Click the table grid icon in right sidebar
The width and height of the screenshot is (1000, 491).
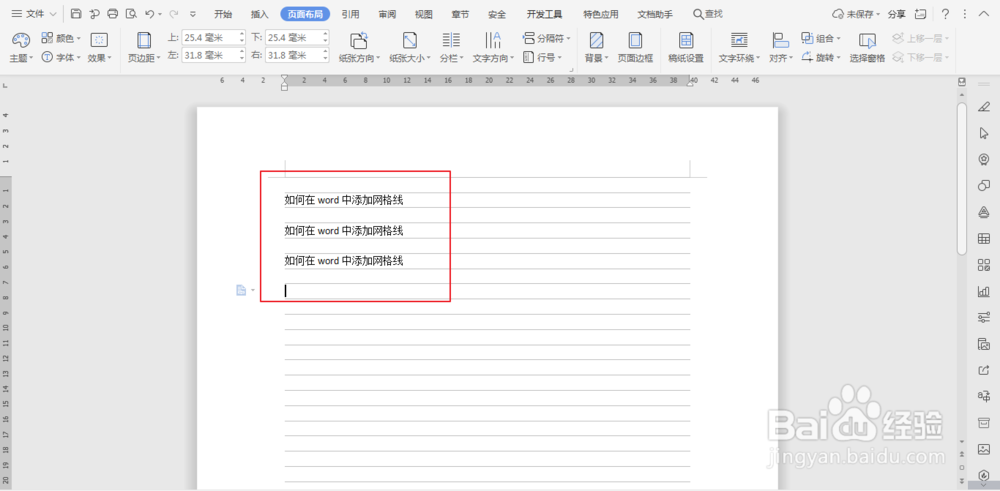point(983,238)
